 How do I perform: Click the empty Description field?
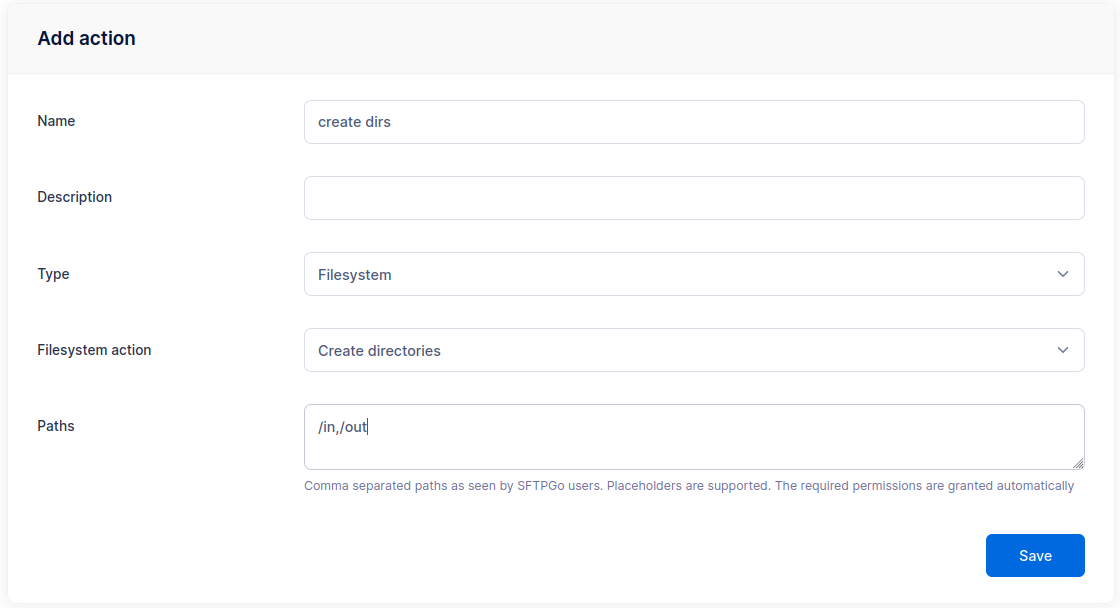coord(694,198)
